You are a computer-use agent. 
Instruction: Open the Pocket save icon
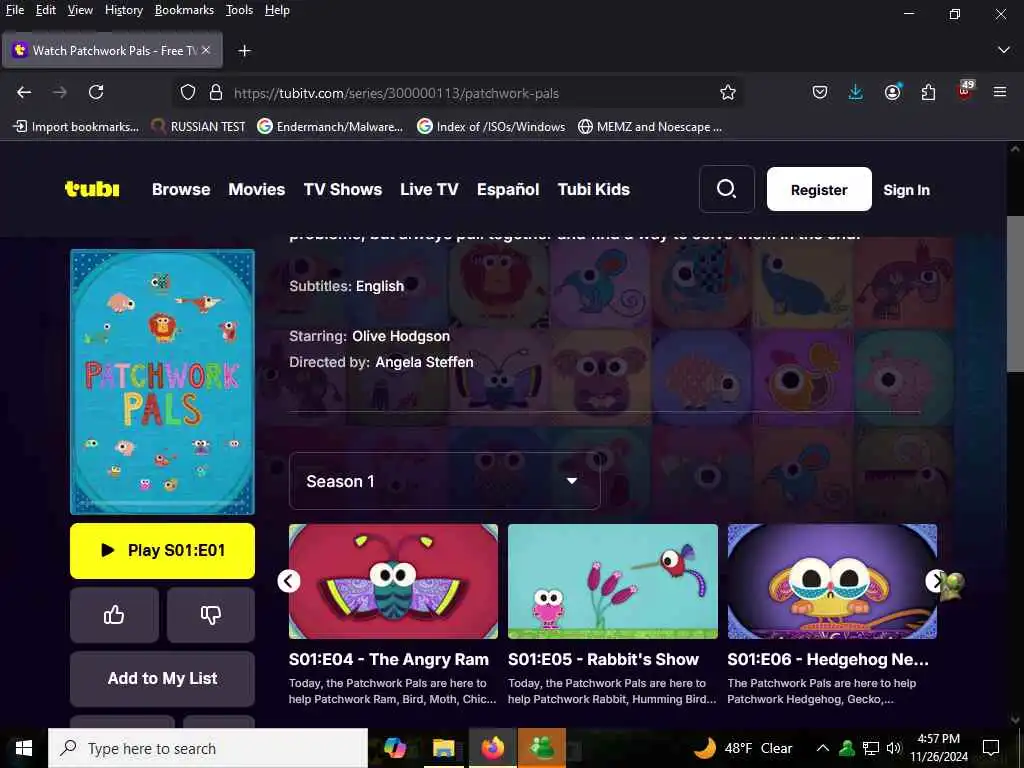(x=820, y=93)
